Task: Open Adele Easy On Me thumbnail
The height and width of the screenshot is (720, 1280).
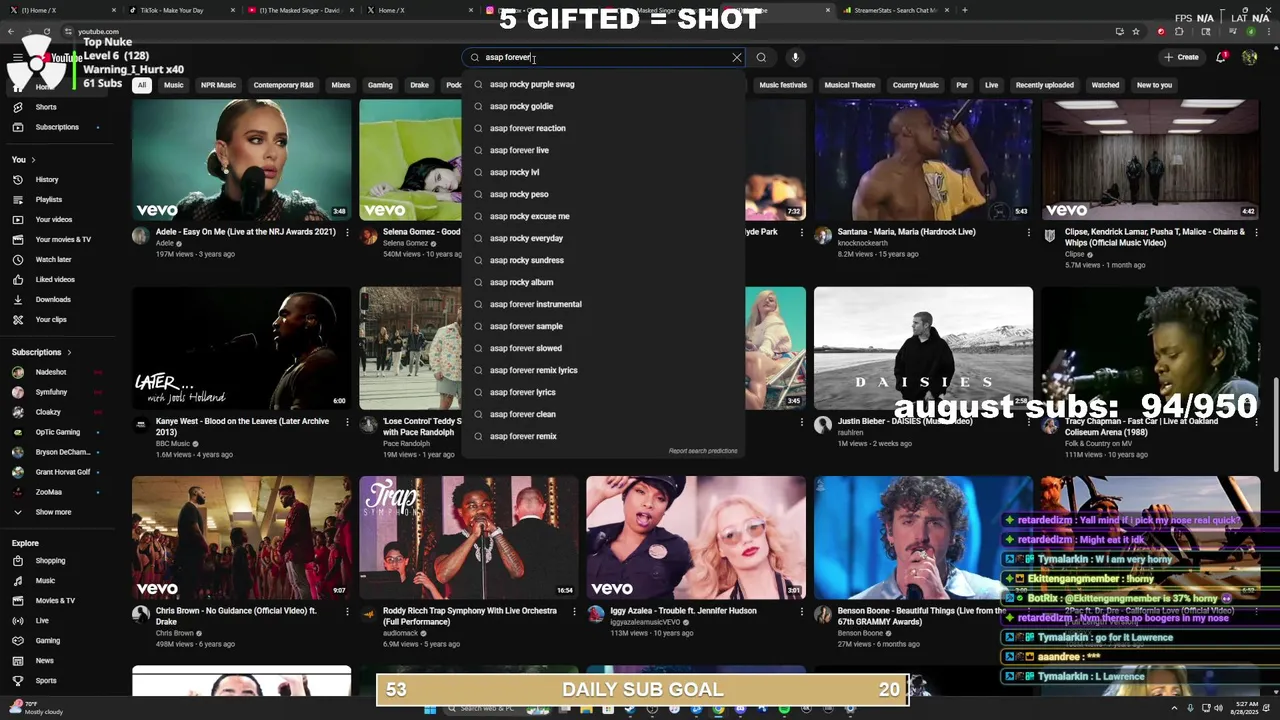Action: [x=241, y=160]
